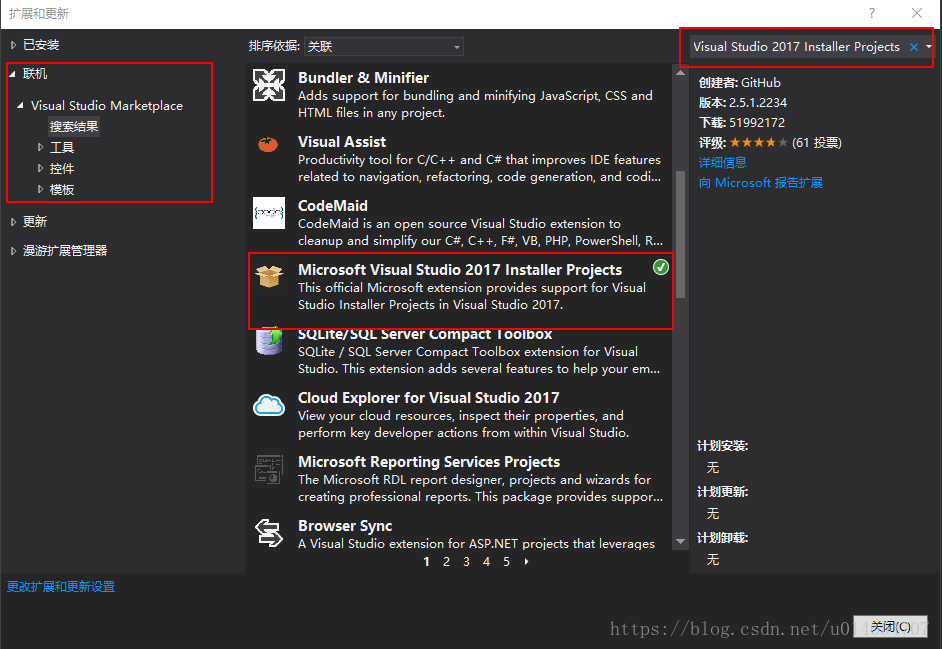This screenshot has height=649, width=942.
Task: Click the scrollbar up arrow
Action: (x=681, y=73)
